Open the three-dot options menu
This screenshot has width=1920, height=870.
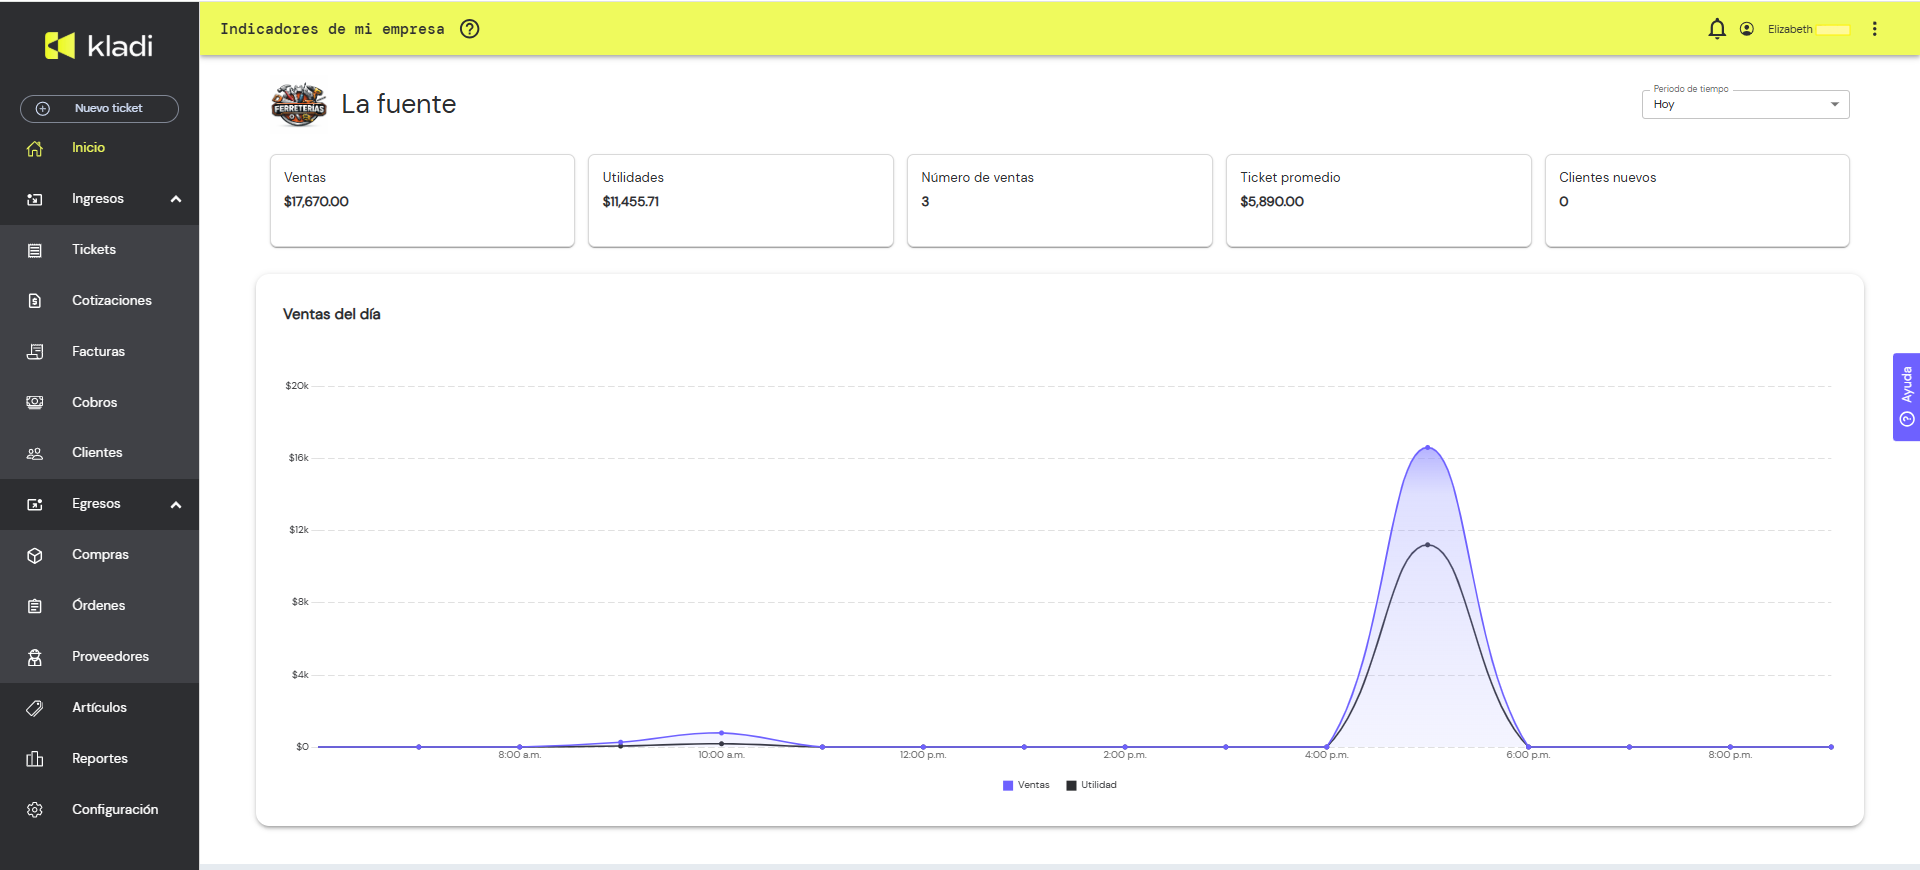(1875, 29)
